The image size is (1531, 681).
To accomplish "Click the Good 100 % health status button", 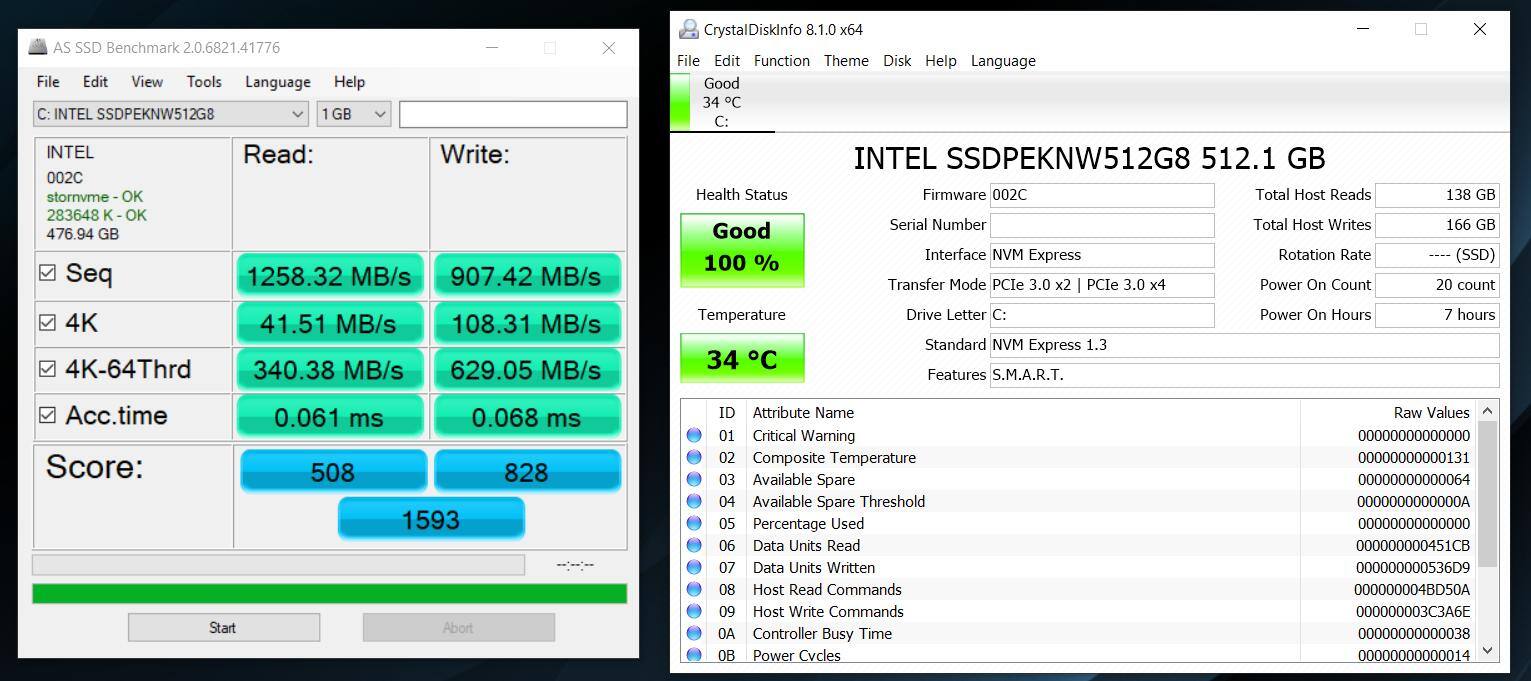I will point(741,248).
